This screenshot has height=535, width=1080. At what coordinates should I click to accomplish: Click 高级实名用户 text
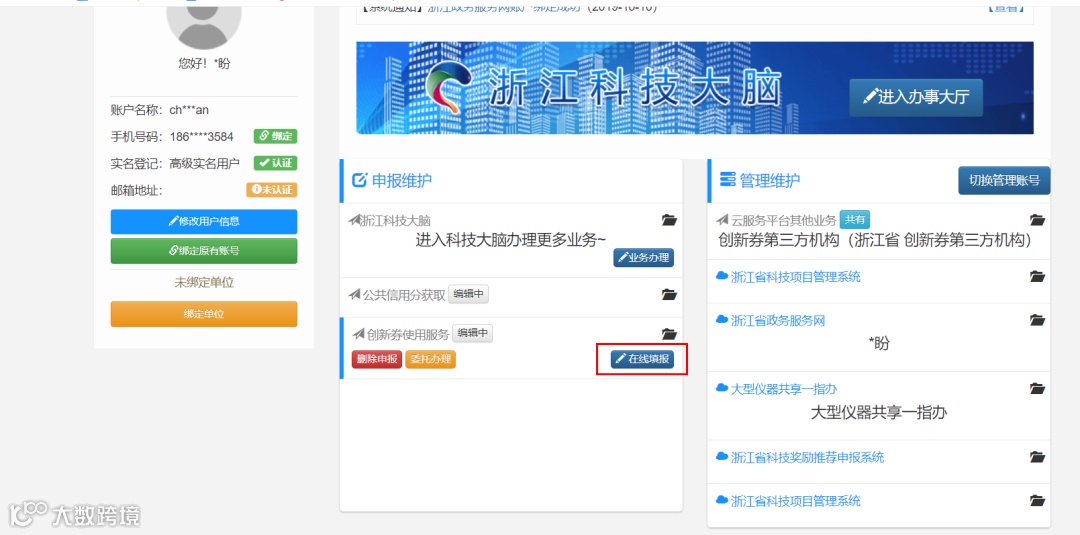coord(205,163)
